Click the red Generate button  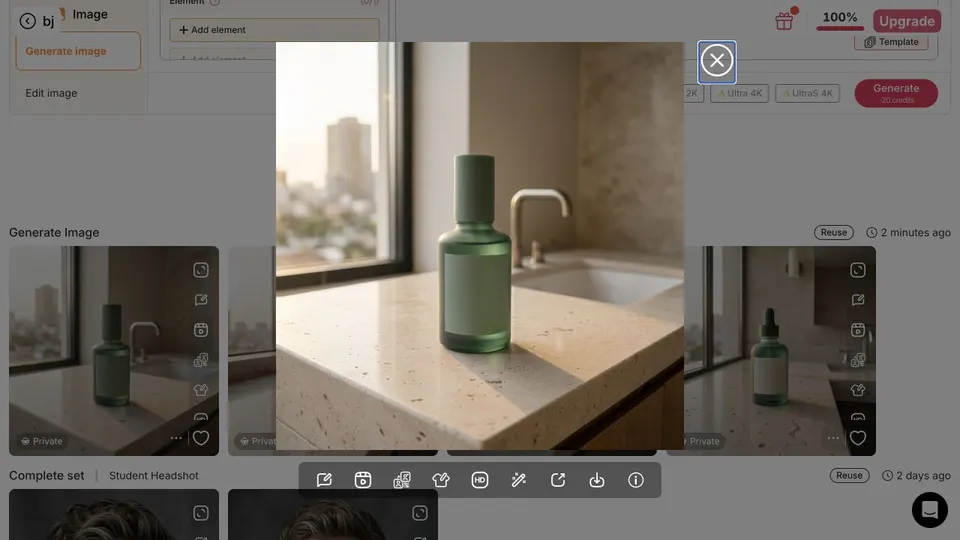pos(896,93)
